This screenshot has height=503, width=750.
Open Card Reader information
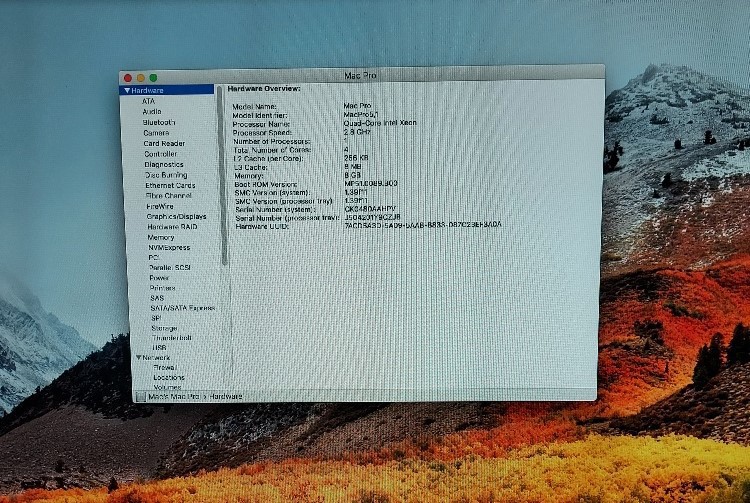[x=164, y=143]
